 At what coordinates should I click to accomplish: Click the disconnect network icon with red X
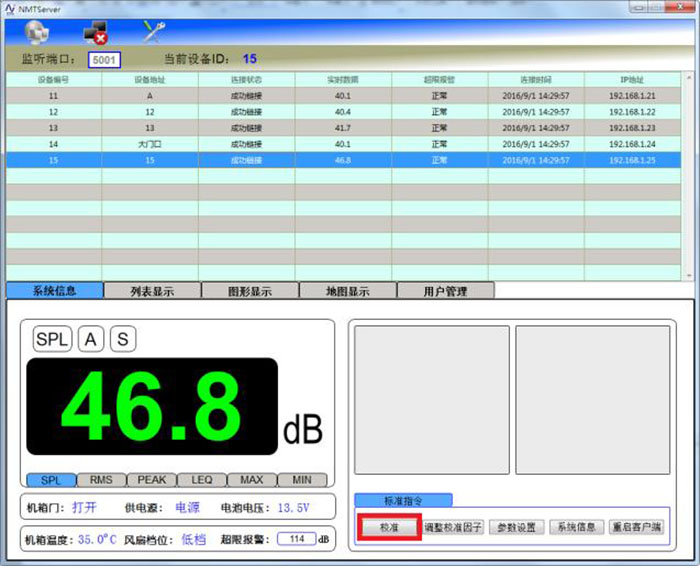95,31
